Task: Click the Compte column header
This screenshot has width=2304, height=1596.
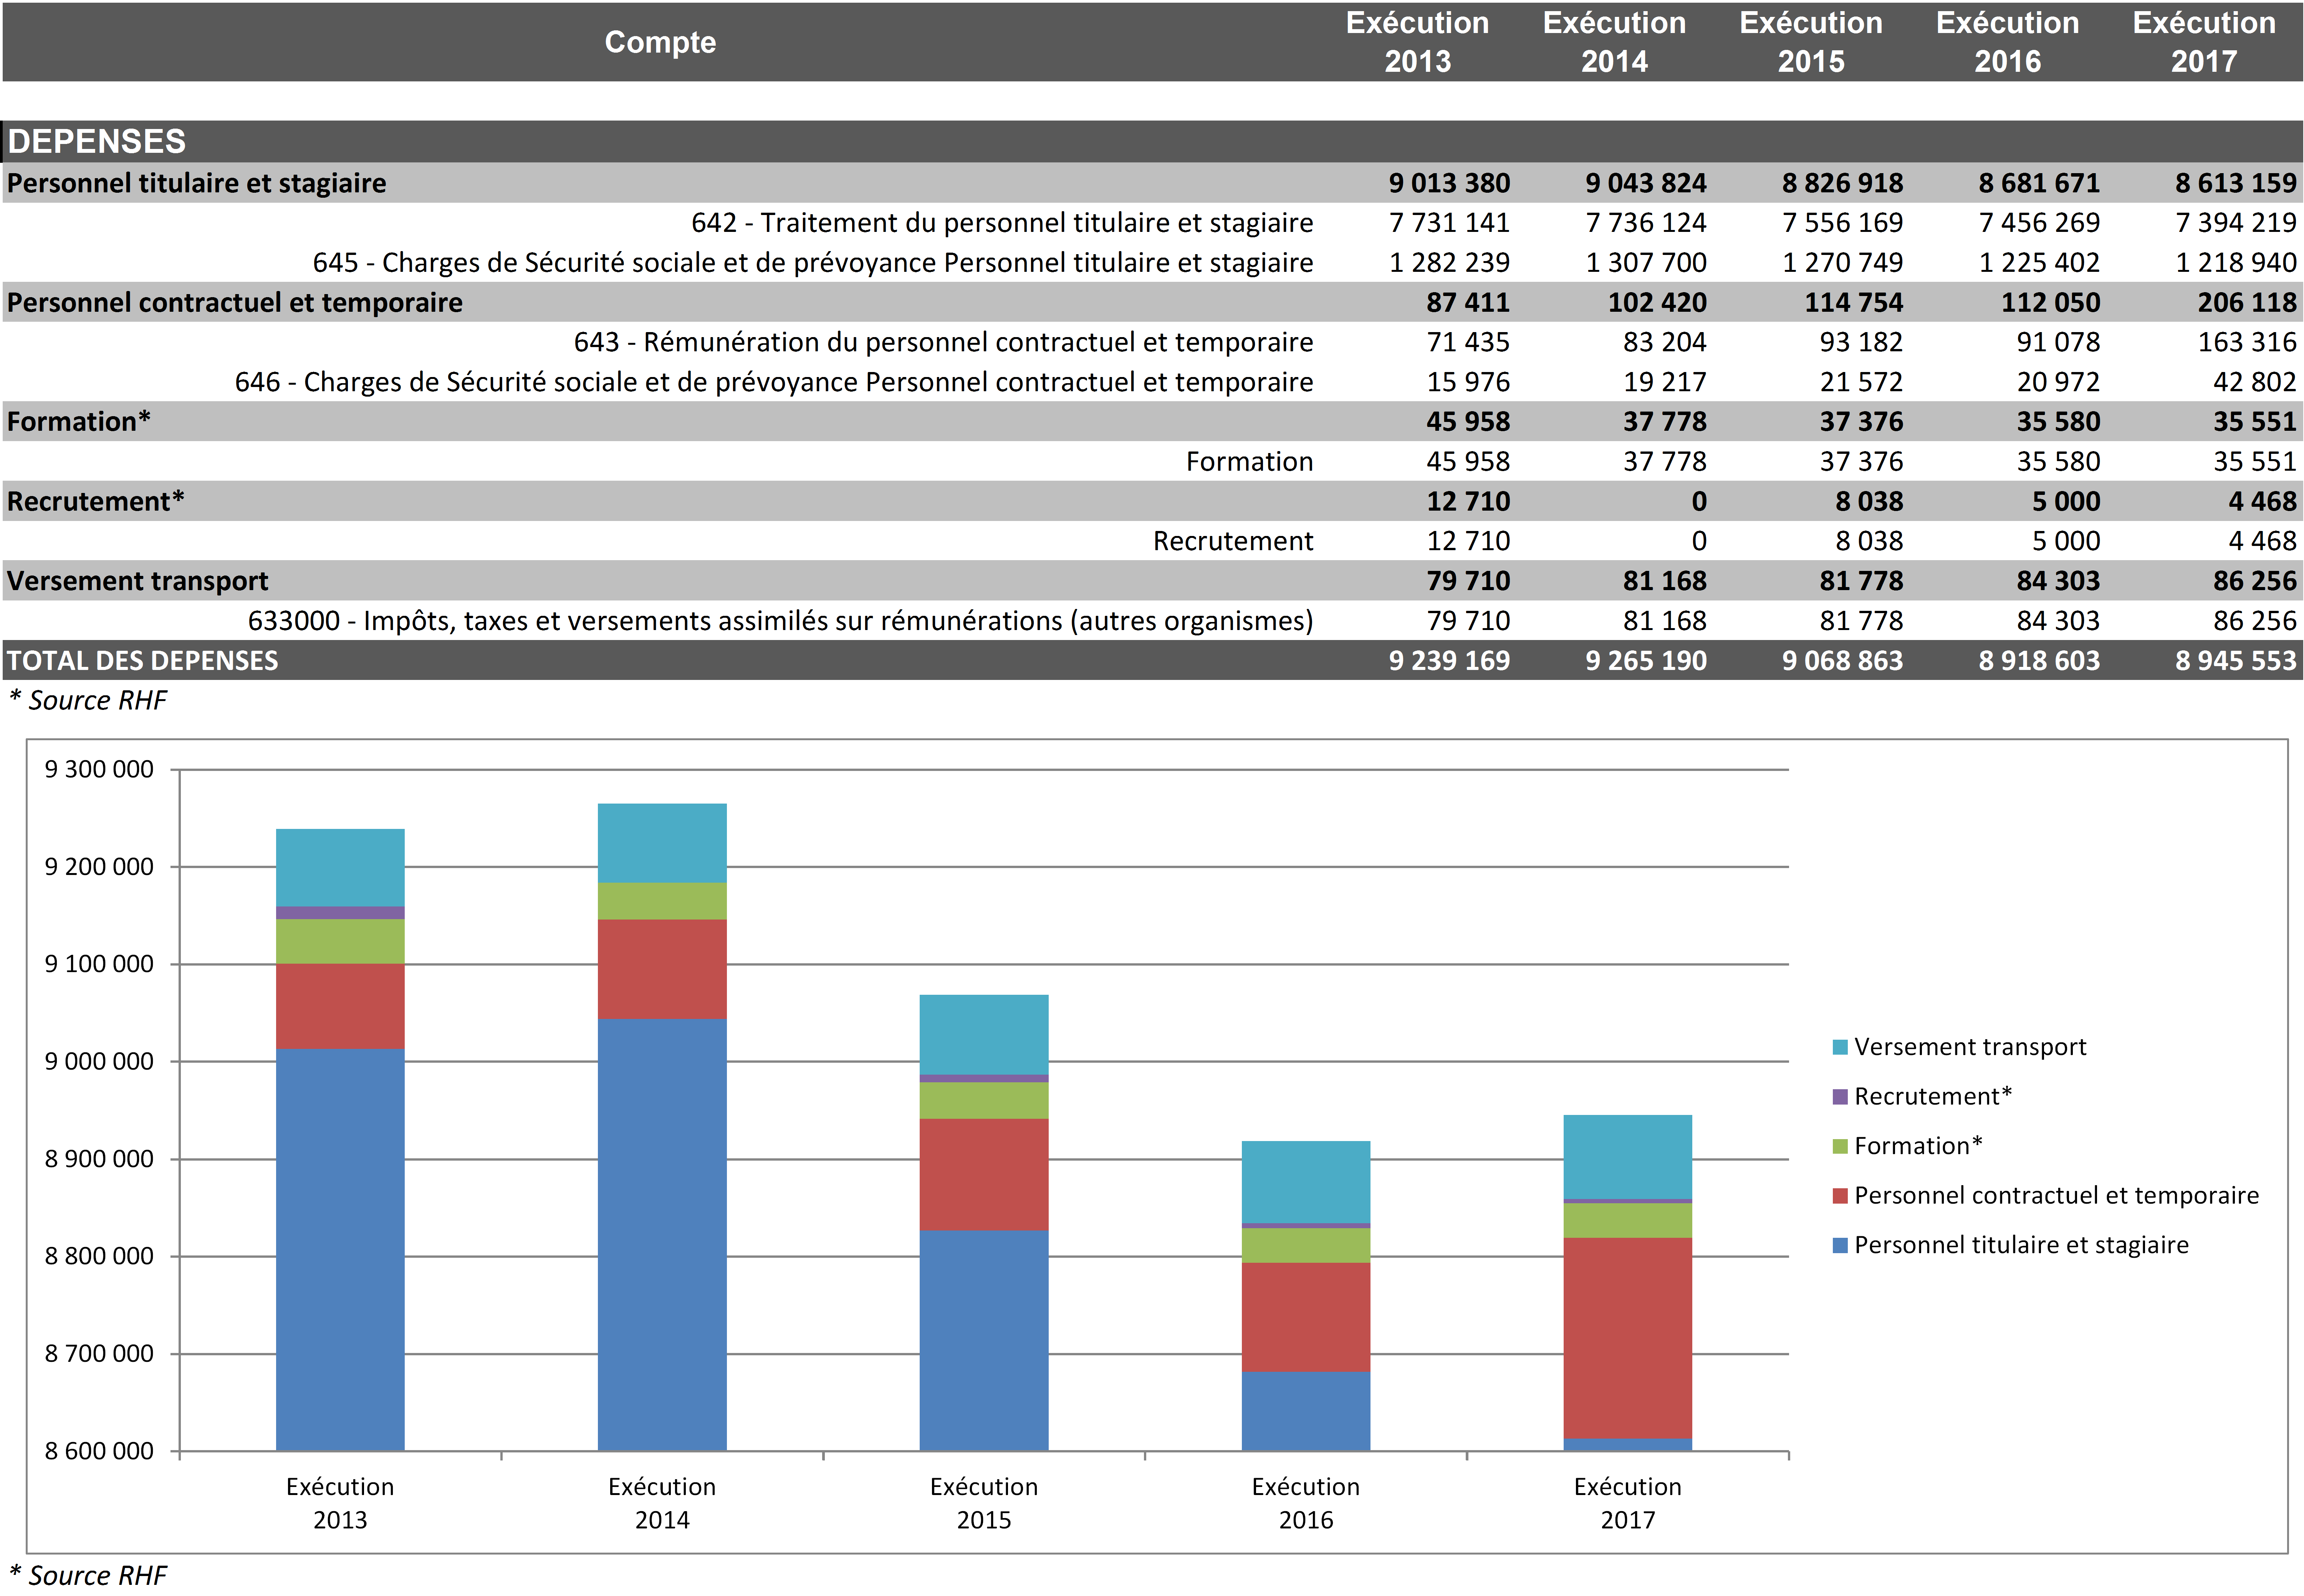Action: [660, 42]
